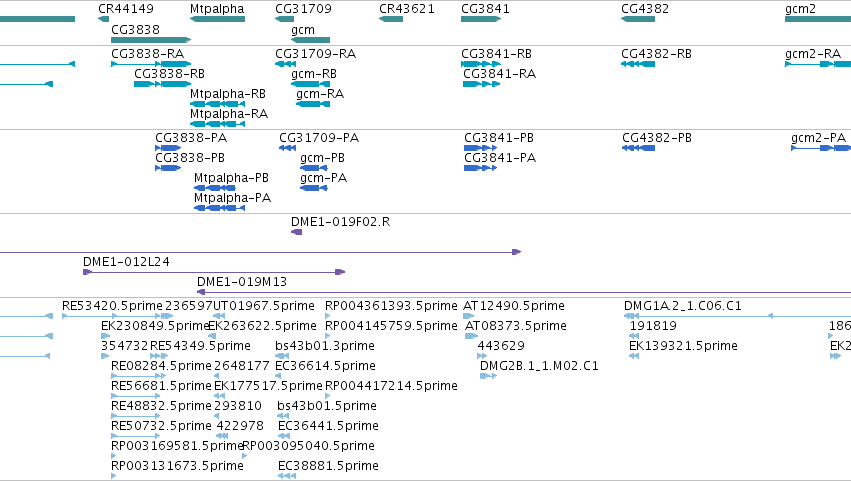Click the RE53420.5prime EST label

point(112,306)
